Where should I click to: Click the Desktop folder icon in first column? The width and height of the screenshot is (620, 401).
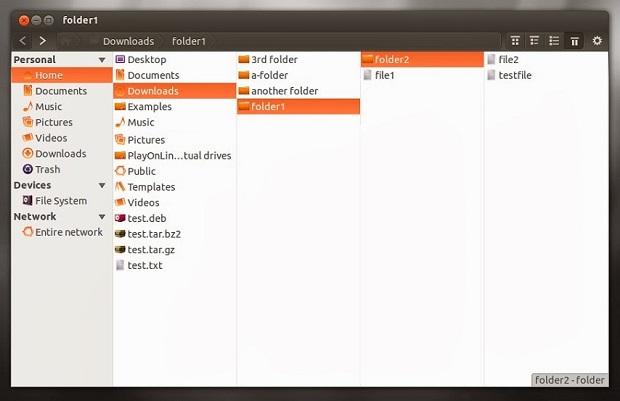point(120,59)
